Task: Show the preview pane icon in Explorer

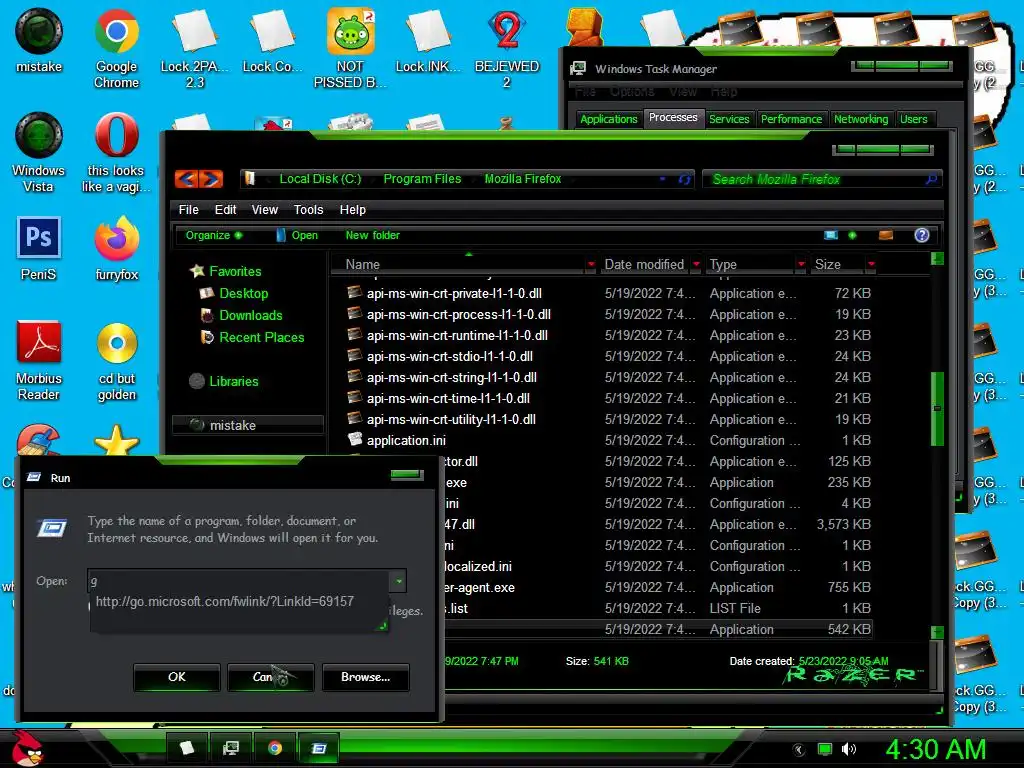Action: coord(886,235)
